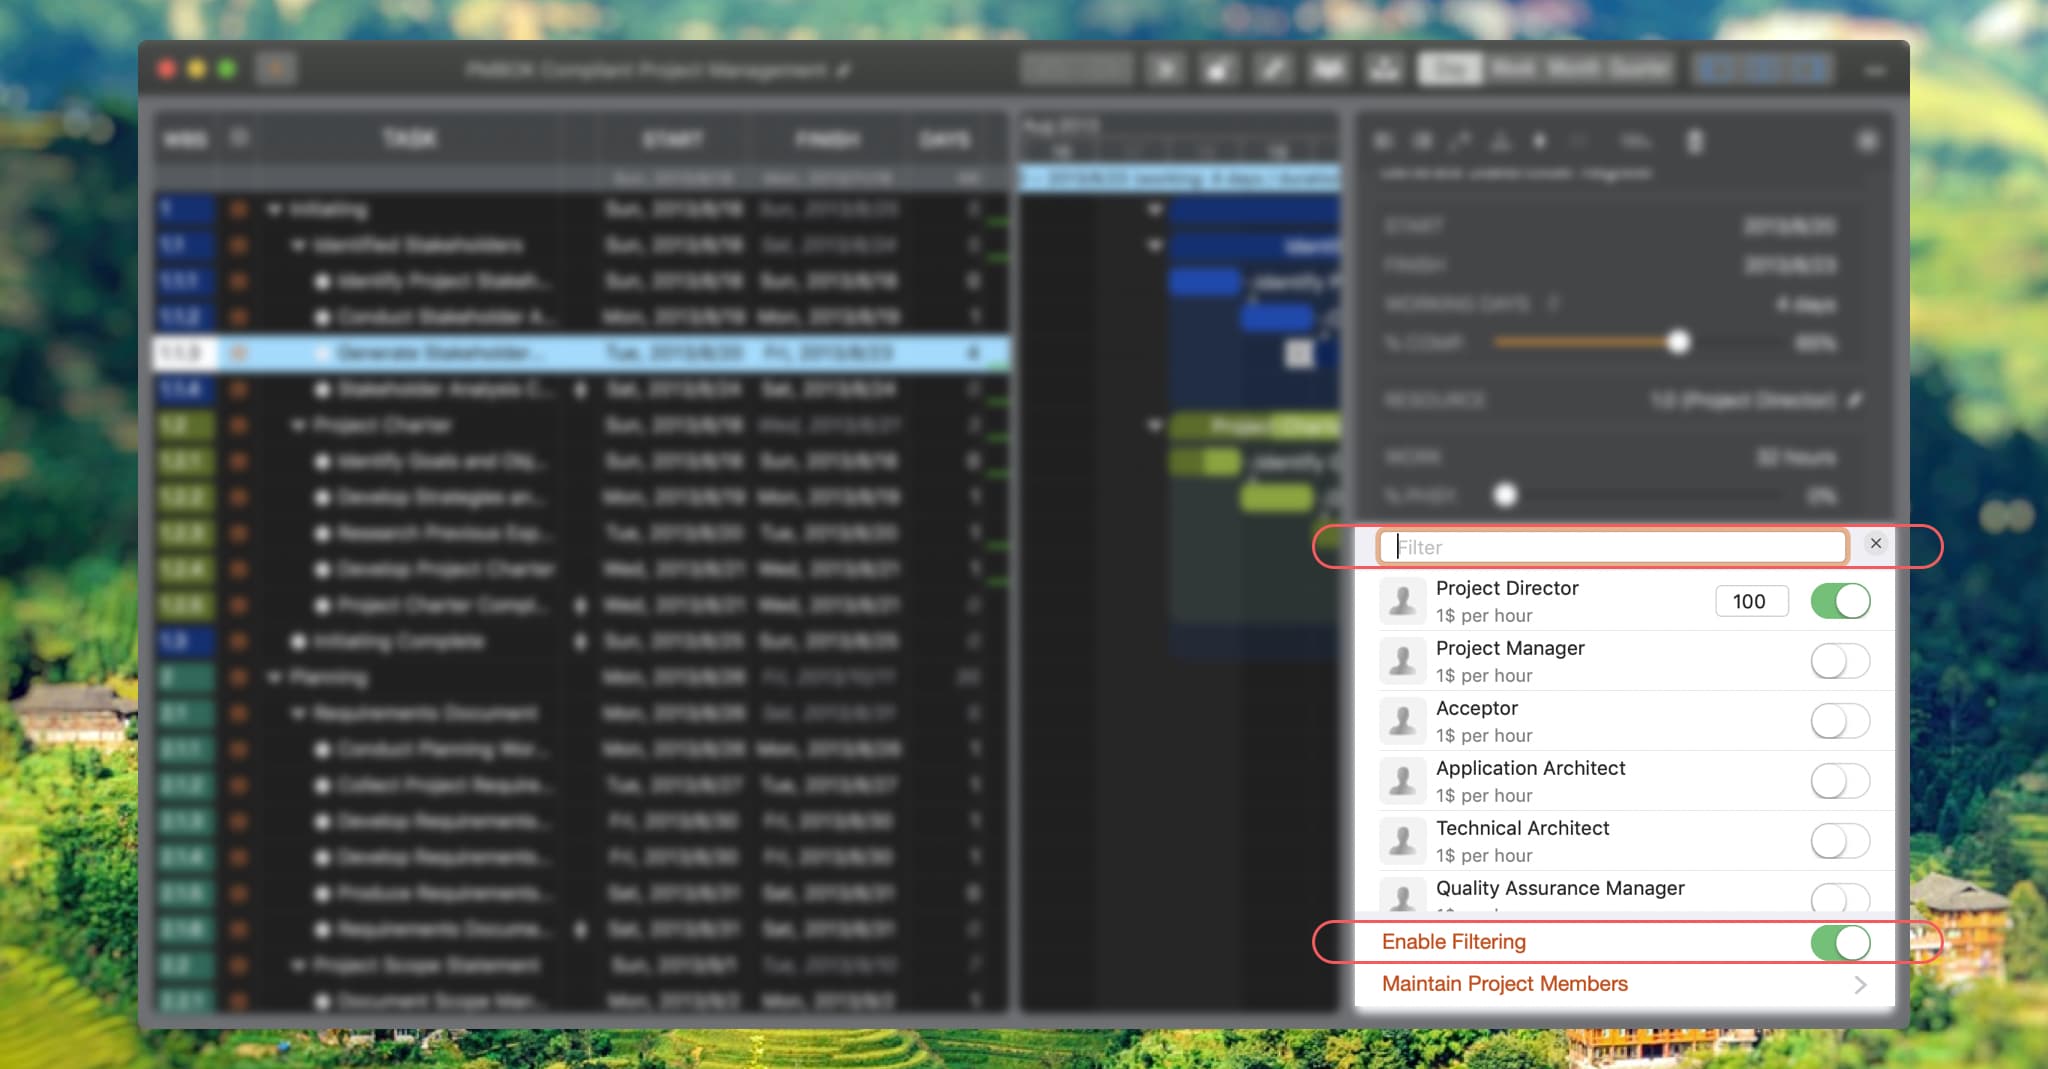Click the percent complete slider handle
Viewport: 2048px width, 1069px height.
(1678, 342)
